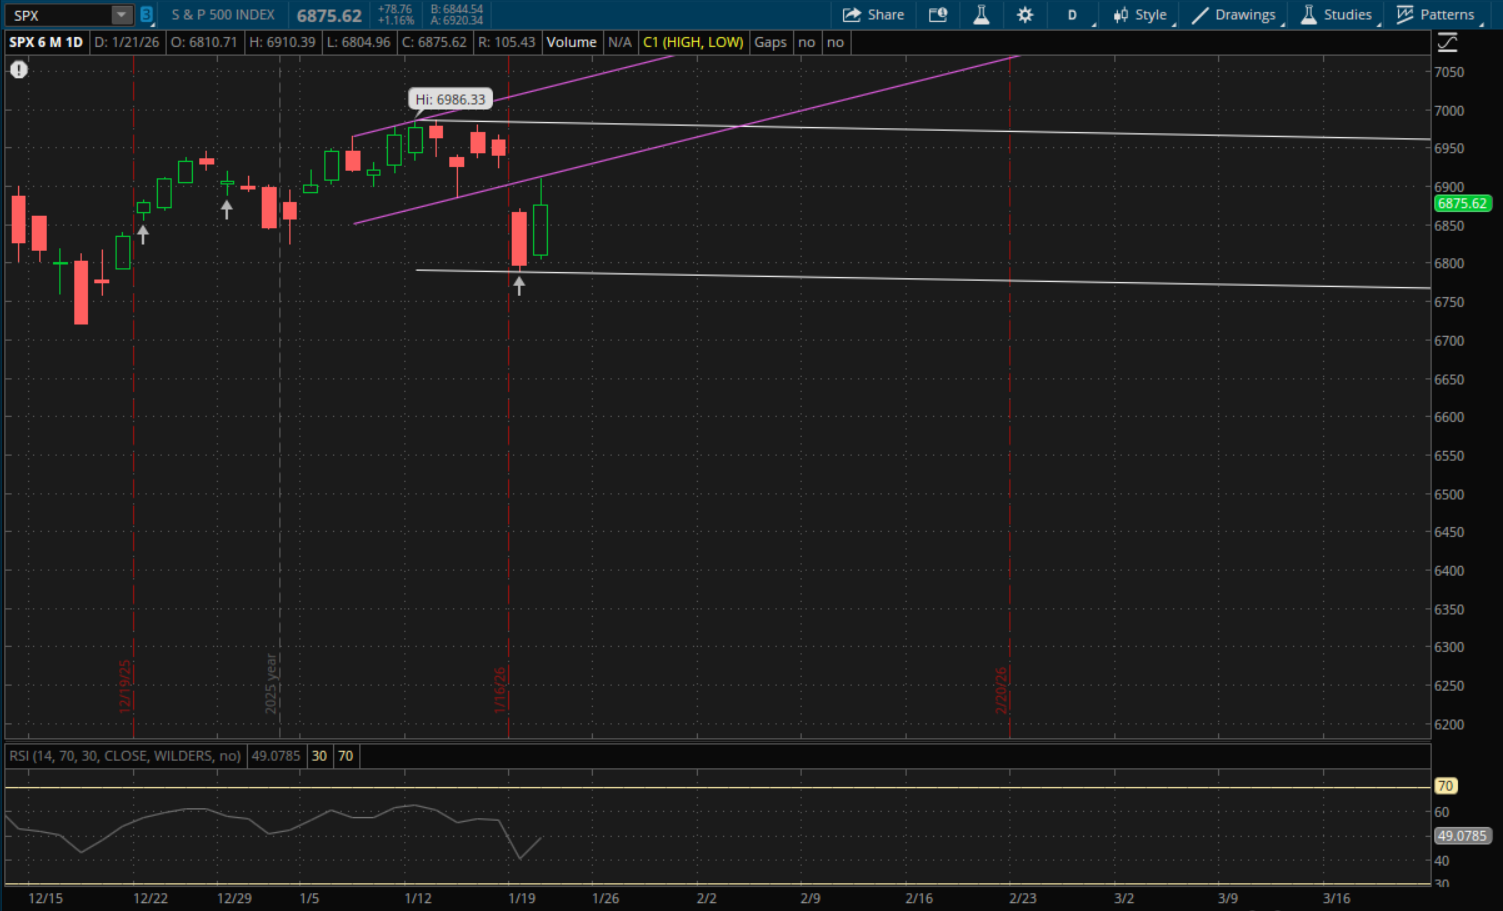Click the price axis scale icon
This screenshot has width=1503, height=911.
coord(1447,43)
